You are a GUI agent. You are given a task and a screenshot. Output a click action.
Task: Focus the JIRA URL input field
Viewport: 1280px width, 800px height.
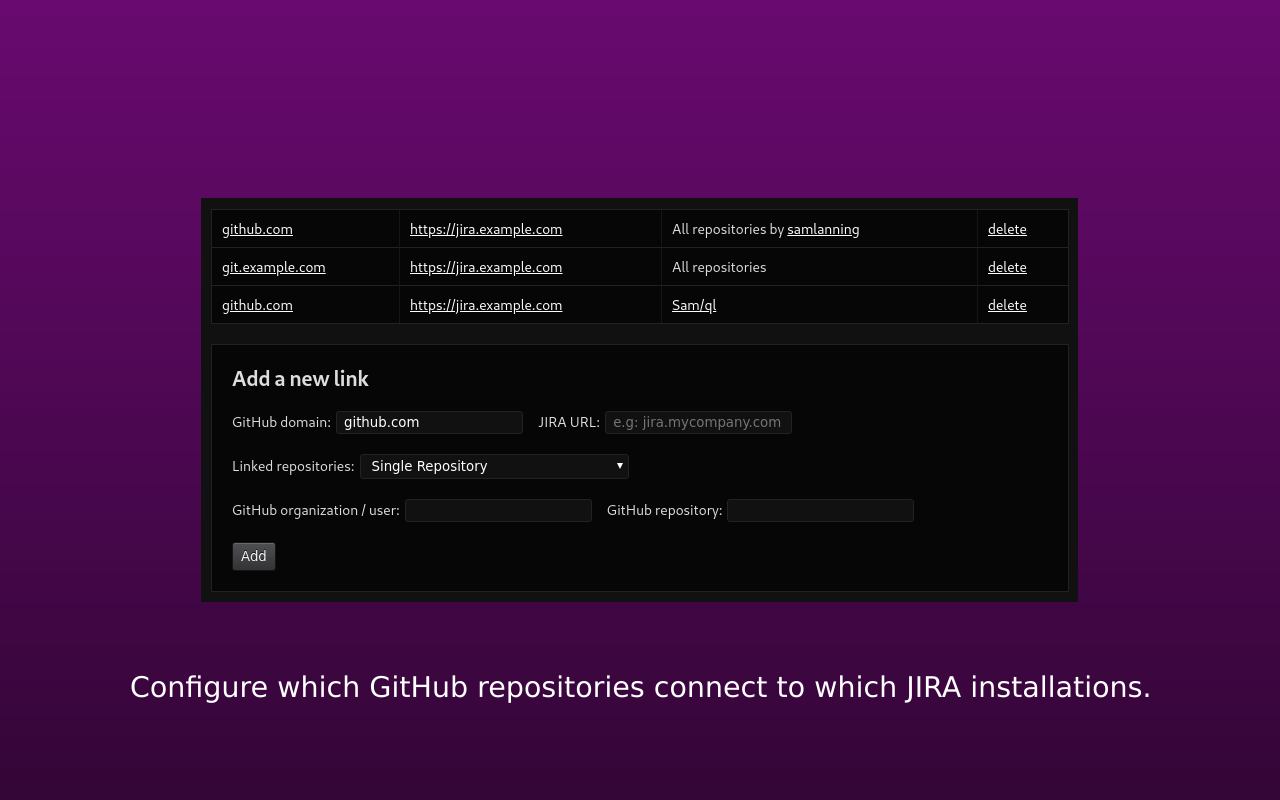coord(698,422)
